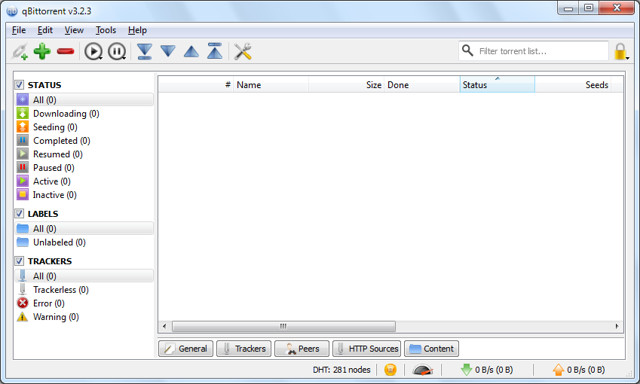This screenshot has height=384, width=640.
Task: Click the red minus delete torrent icon
Action: [65, 51]
